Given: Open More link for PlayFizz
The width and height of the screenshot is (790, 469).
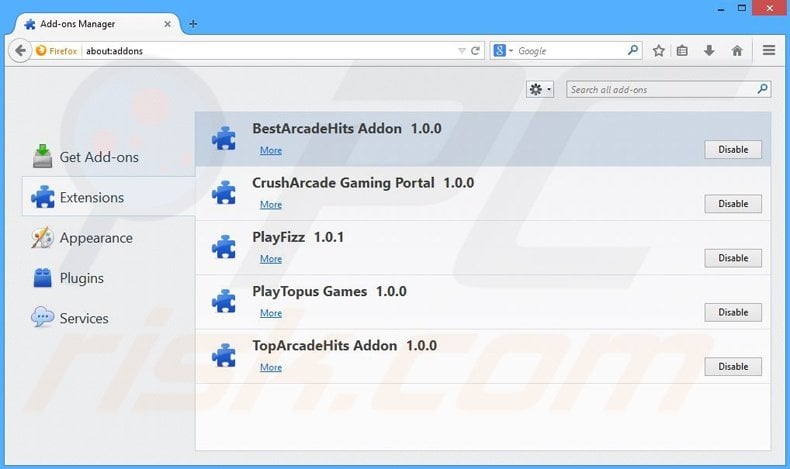Looking at the screenshot, I should pos(271,259).
